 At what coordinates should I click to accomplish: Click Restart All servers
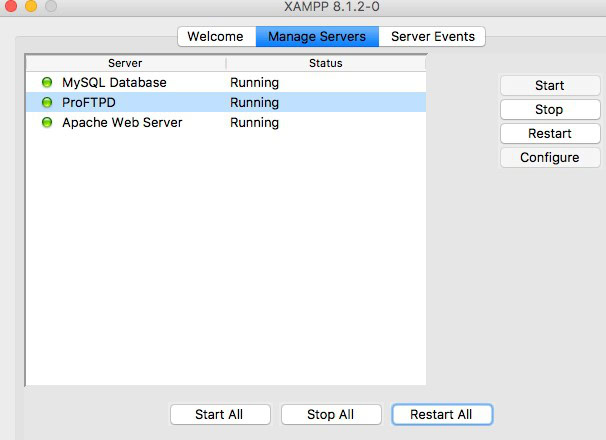click(442, 414)
